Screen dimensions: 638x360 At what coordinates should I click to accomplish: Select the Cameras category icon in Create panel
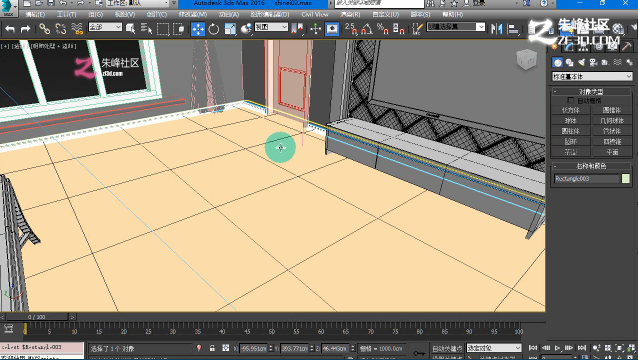click(x=593, y=62)
